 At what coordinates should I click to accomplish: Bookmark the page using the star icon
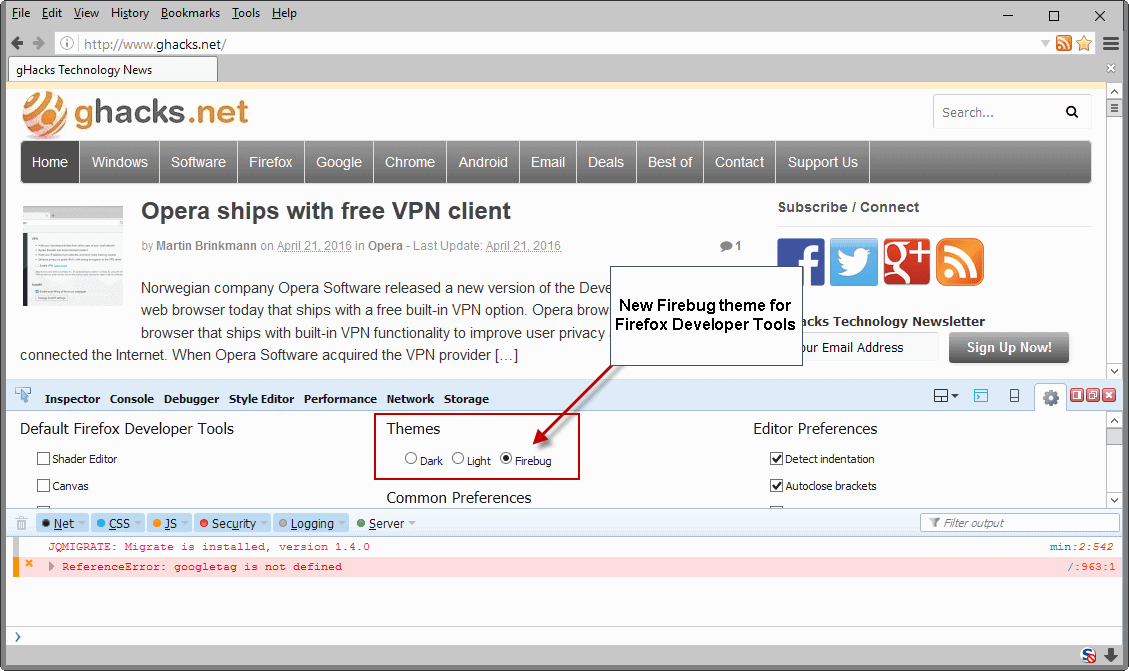click(1084, 43)
